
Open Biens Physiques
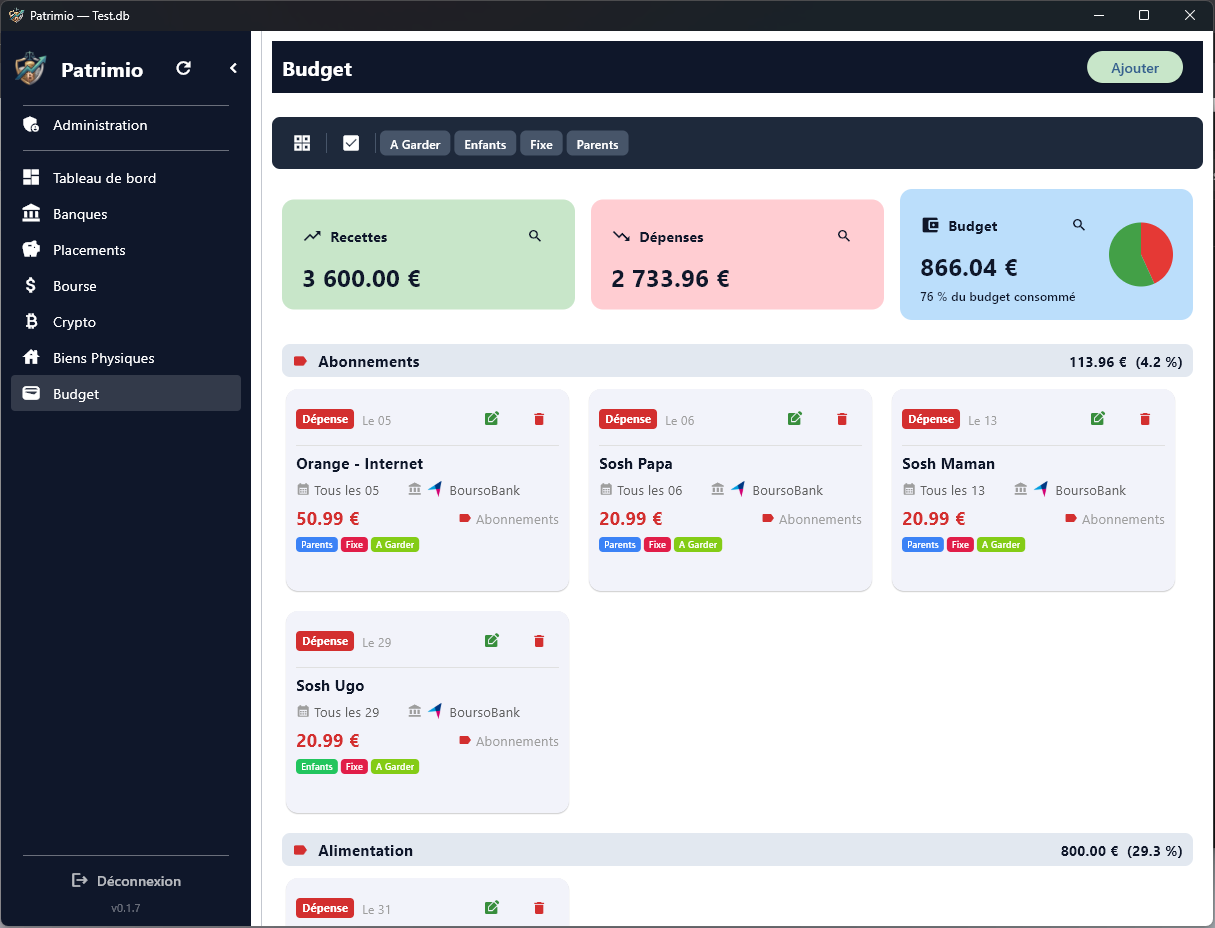[126, 358]
